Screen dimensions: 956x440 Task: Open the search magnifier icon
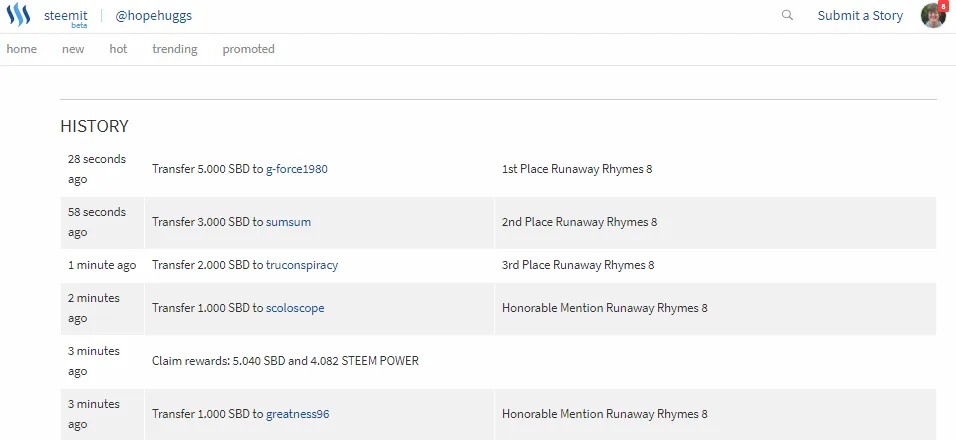point(787,15)
